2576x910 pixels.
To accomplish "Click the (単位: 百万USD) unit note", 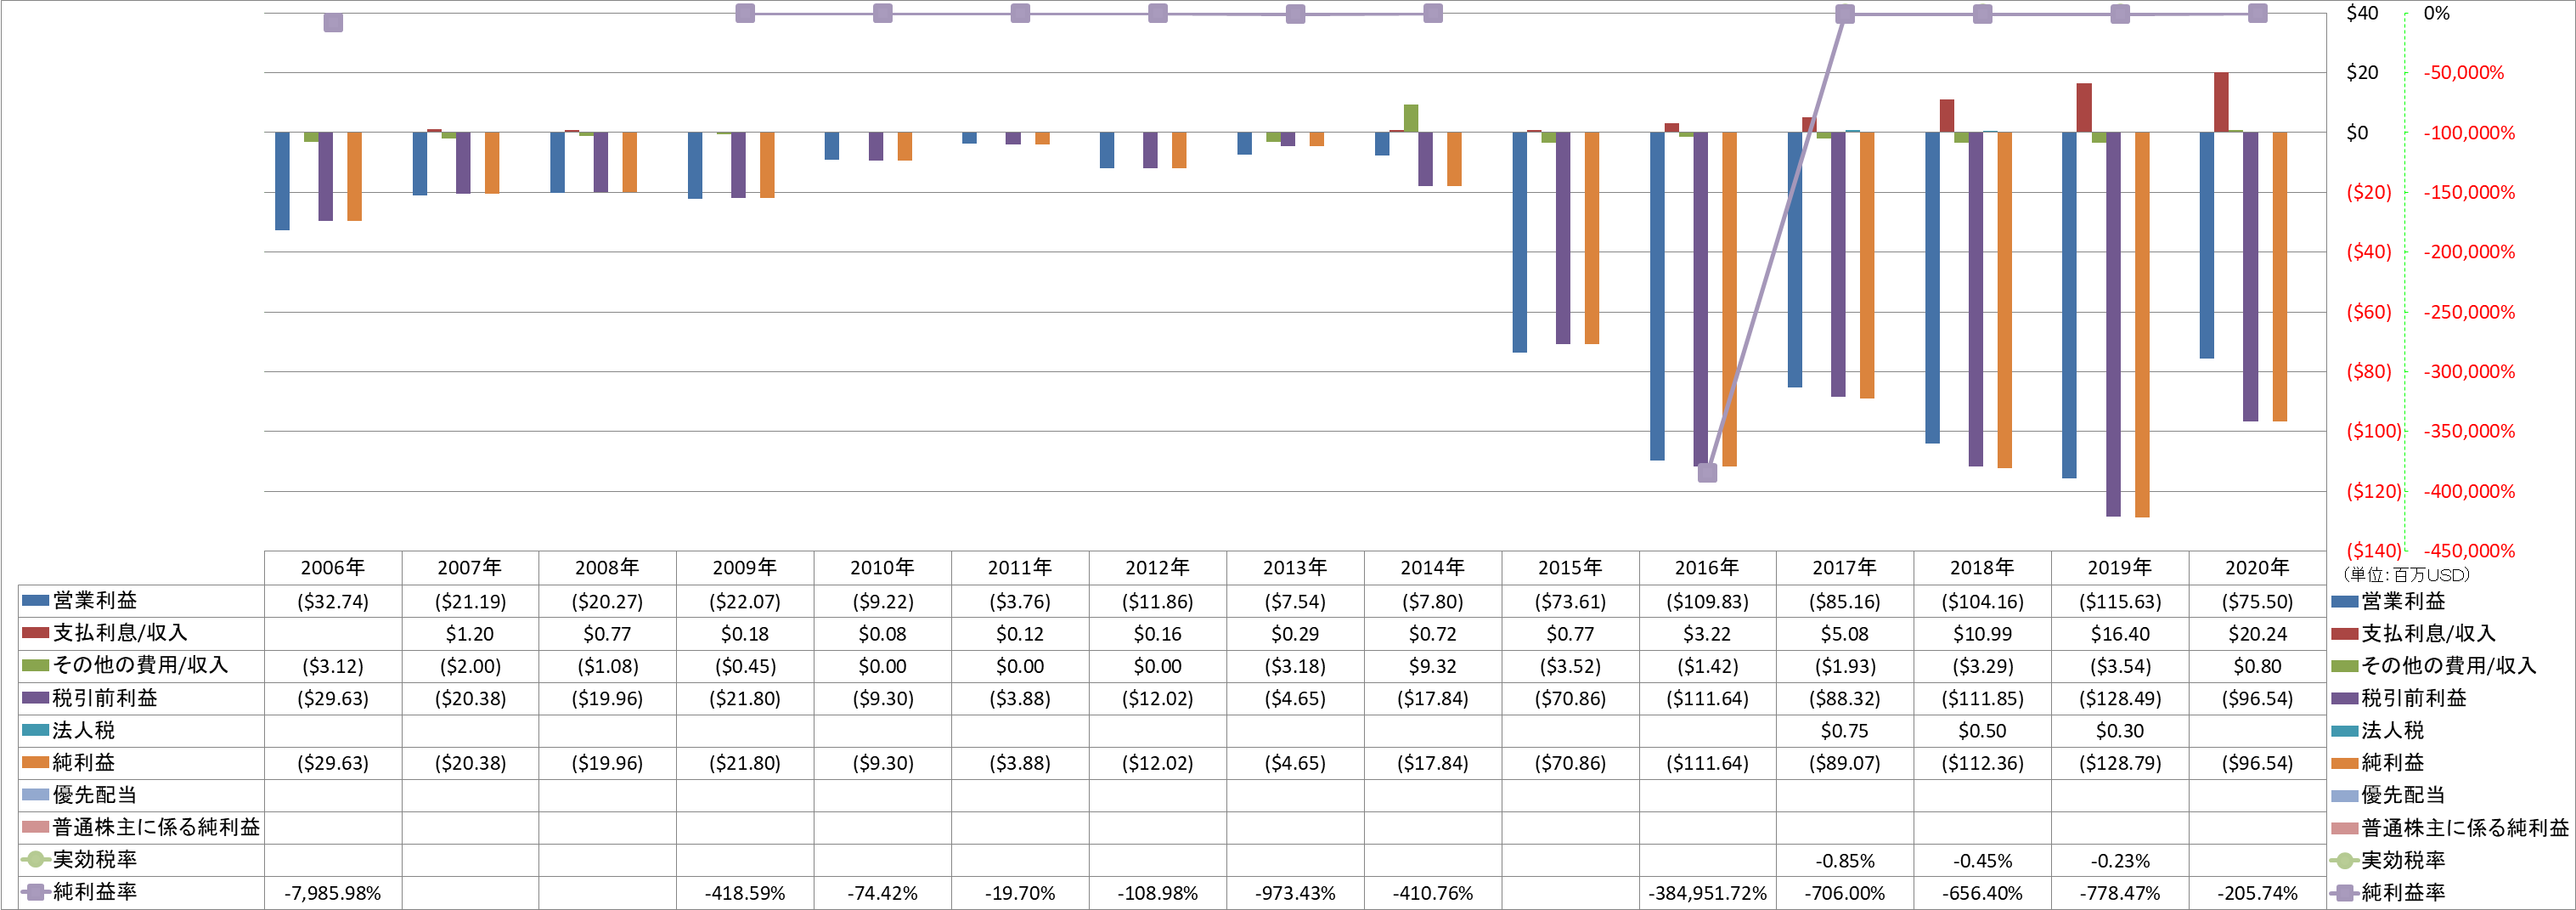I will pos(2406,575).
